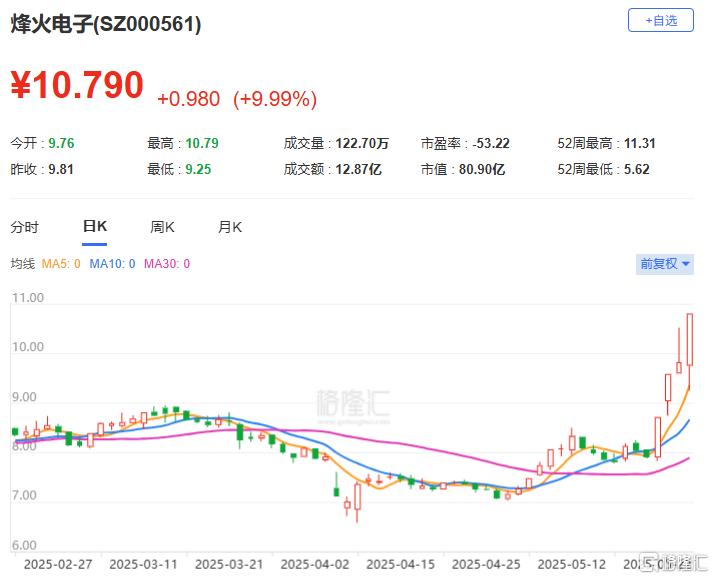Click the current price ¥10.790
Screen dimensions: 714x579
77,85
